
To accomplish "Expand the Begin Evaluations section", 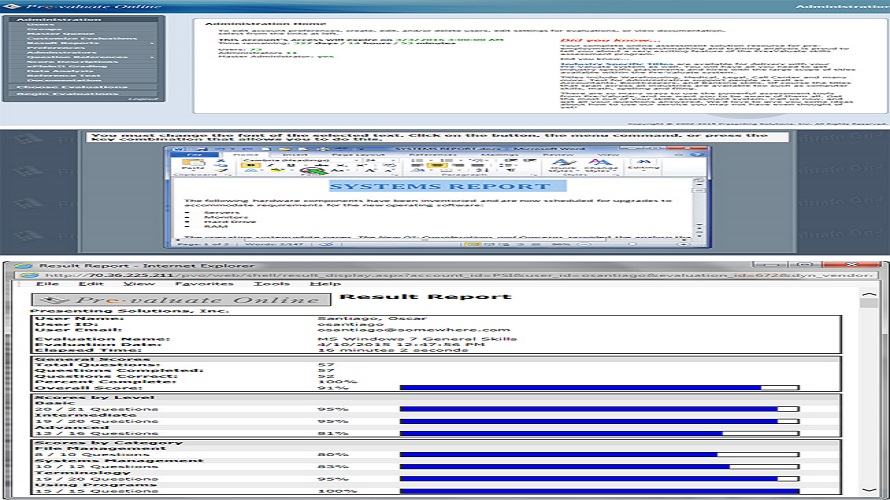I will (83, 94).
